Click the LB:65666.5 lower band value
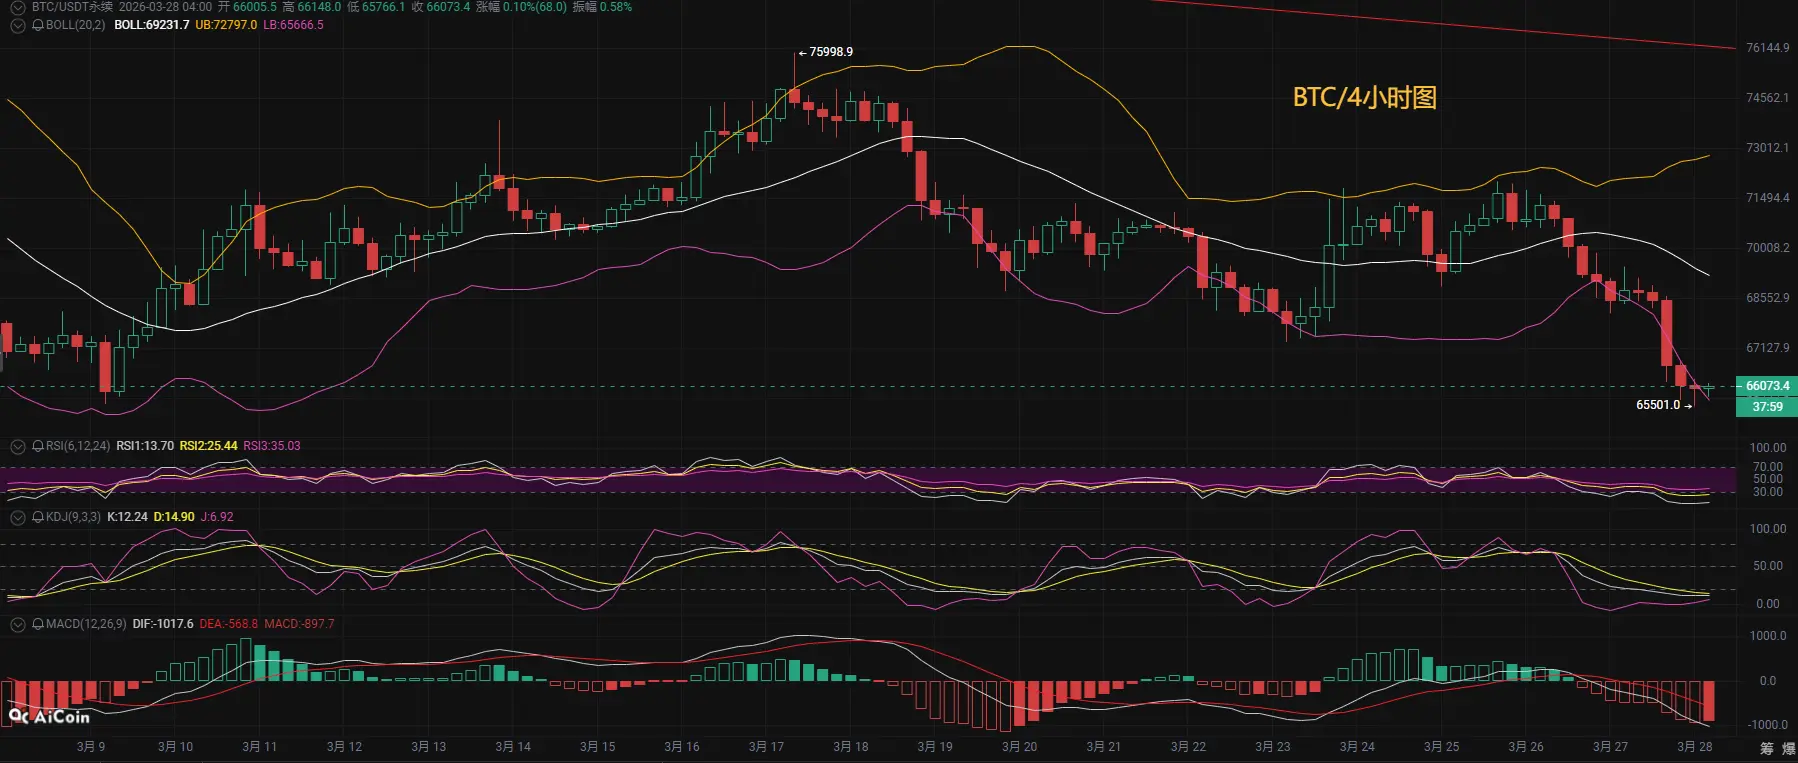1798x763 pixels. (294, 25)
